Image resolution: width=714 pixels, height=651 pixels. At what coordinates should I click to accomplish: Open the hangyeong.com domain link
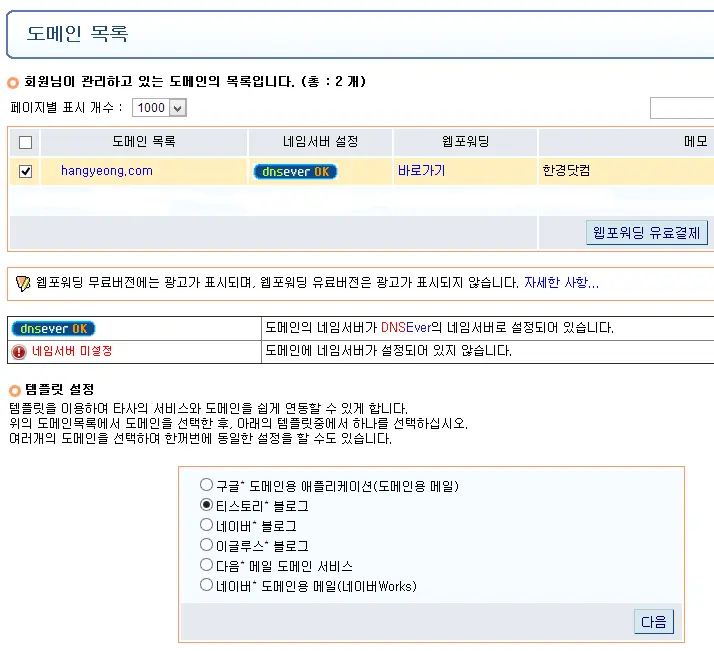coord(107,171)
